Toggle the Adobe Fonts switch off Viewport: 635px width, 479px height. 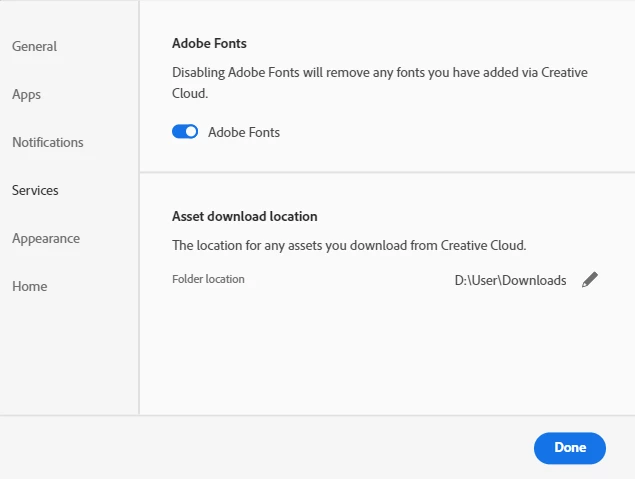(185, 132)
